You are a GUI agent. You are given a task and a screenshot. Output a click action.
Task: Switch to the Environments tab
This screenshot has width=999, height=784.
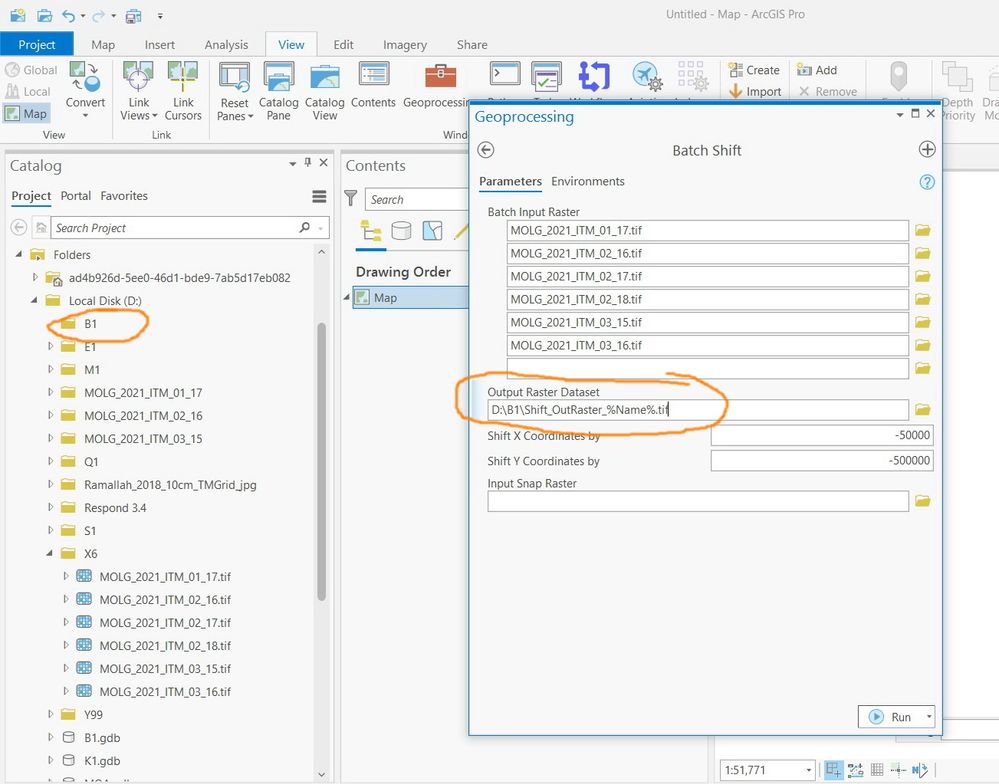point(588,181)
